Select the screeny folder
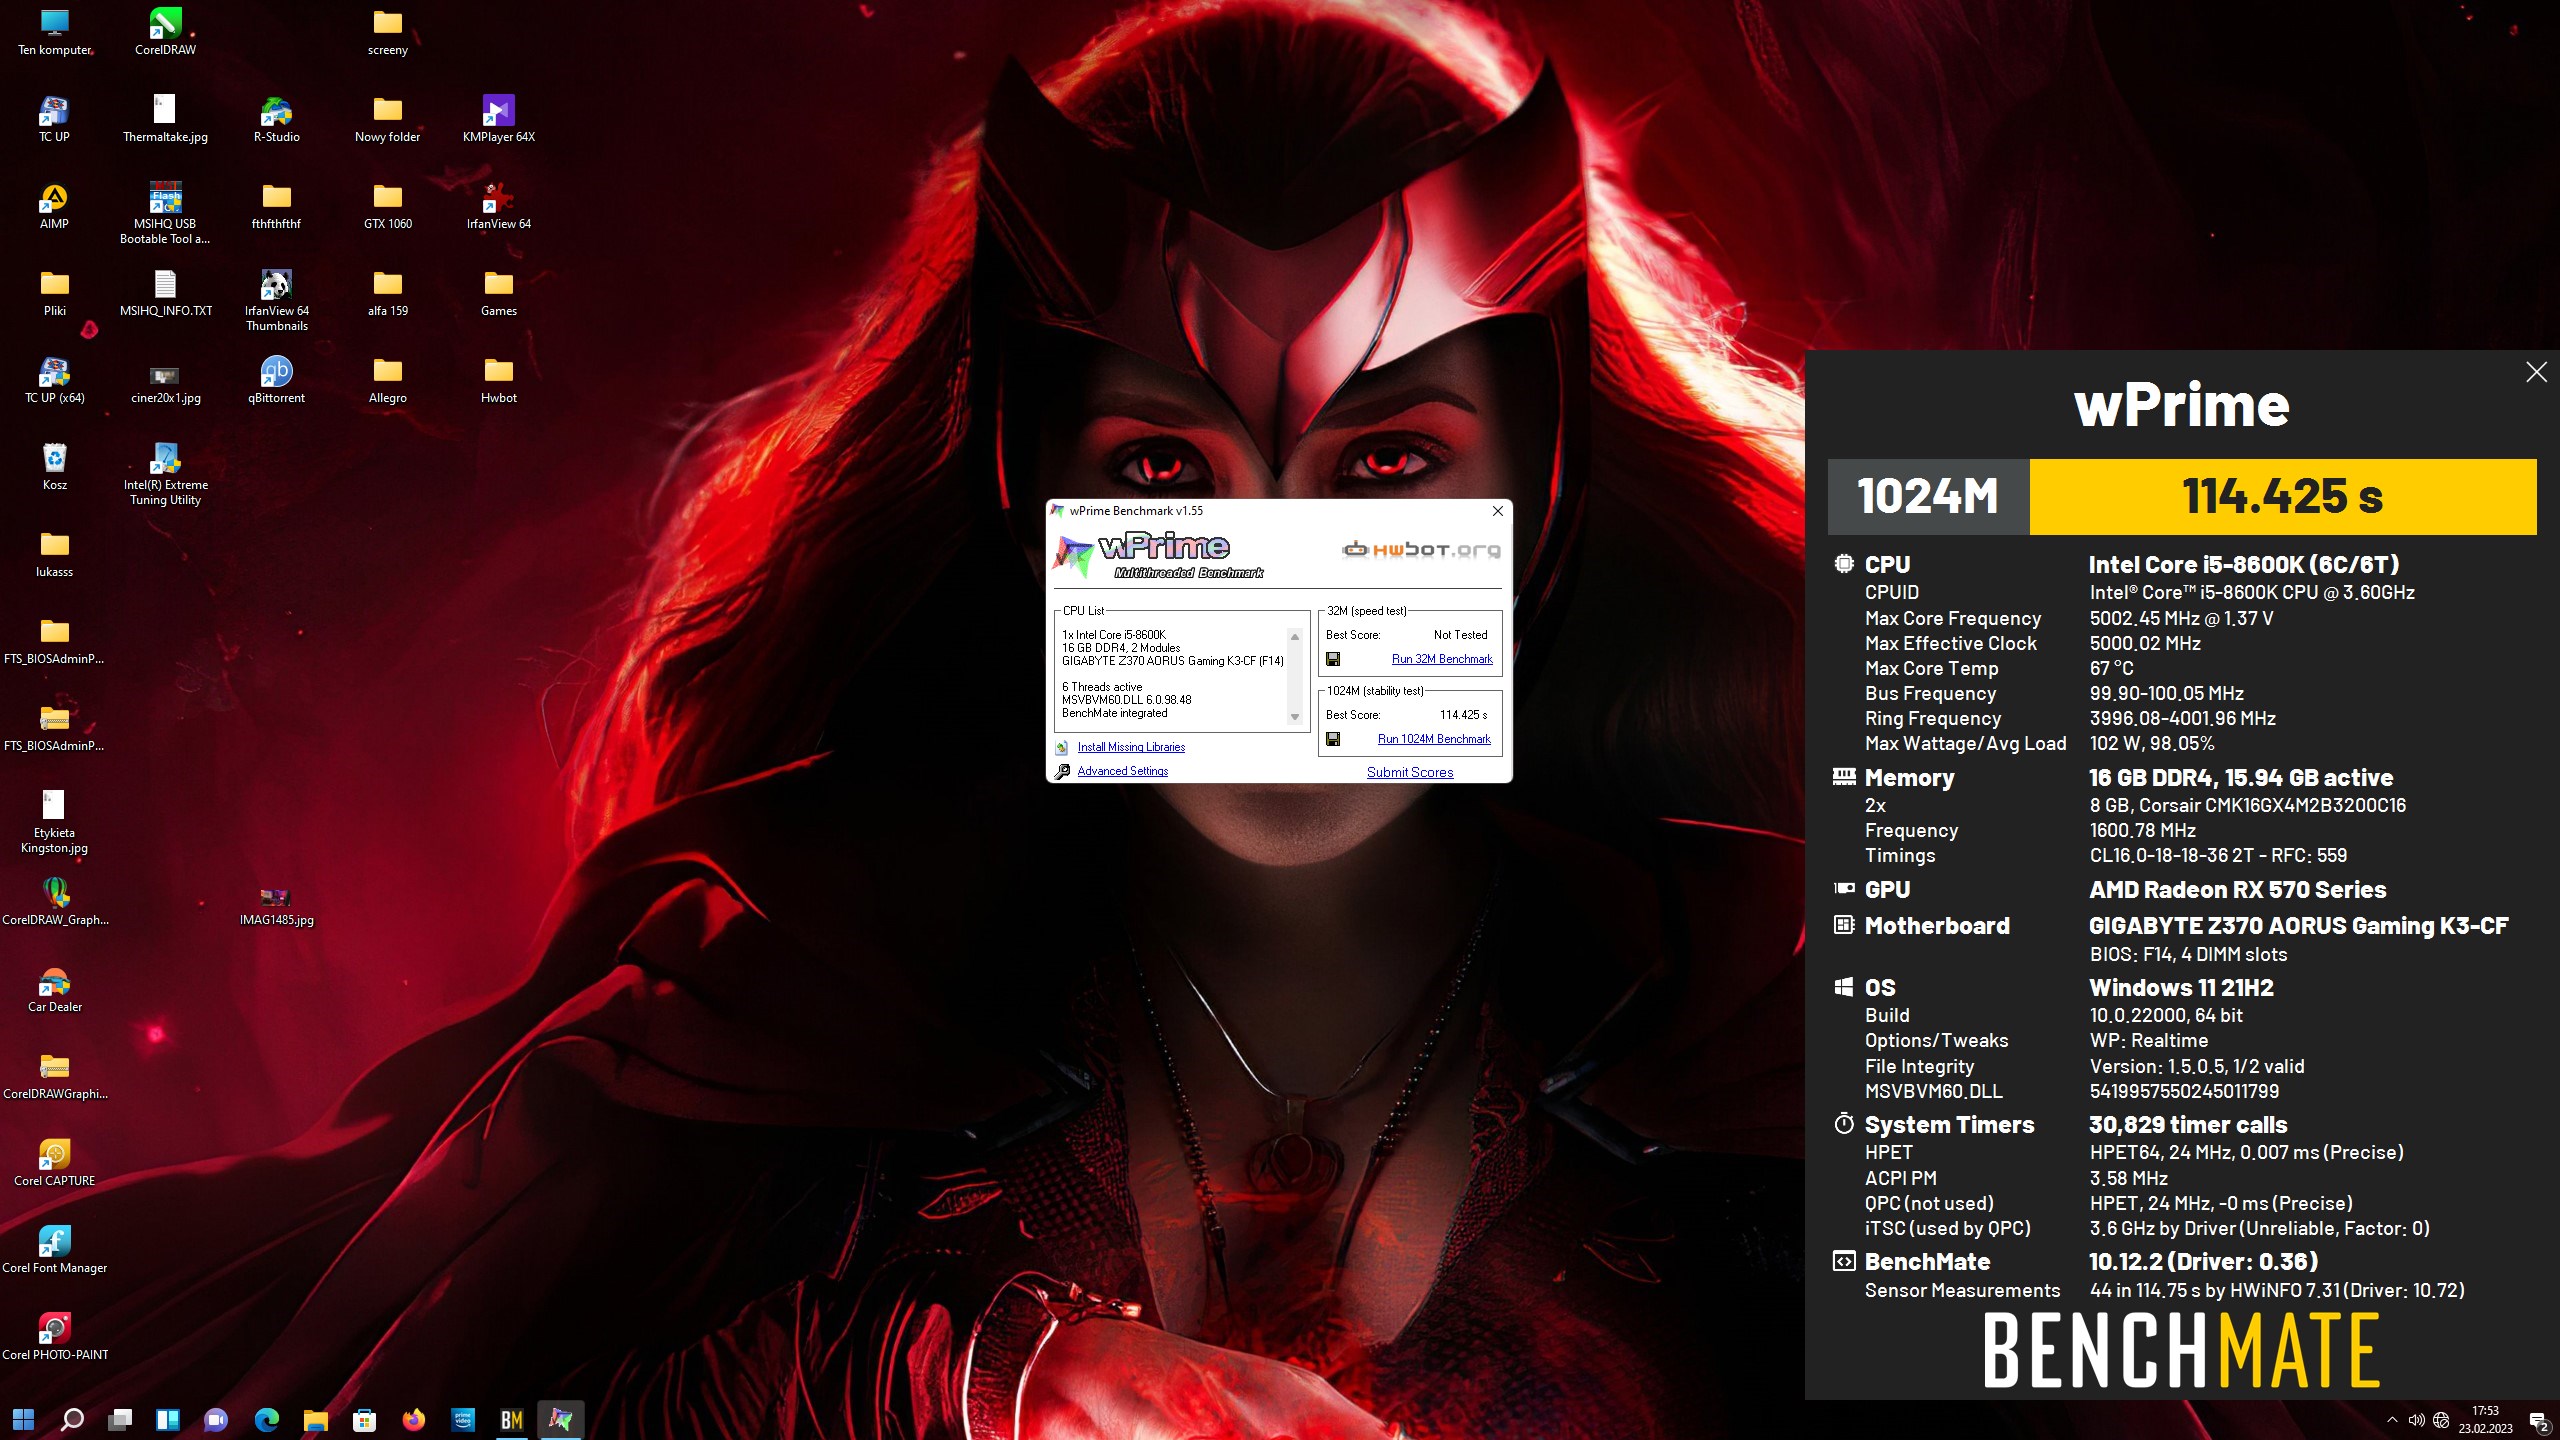This screenshot has height=1440, width=2560. click(x=387, y=32)
